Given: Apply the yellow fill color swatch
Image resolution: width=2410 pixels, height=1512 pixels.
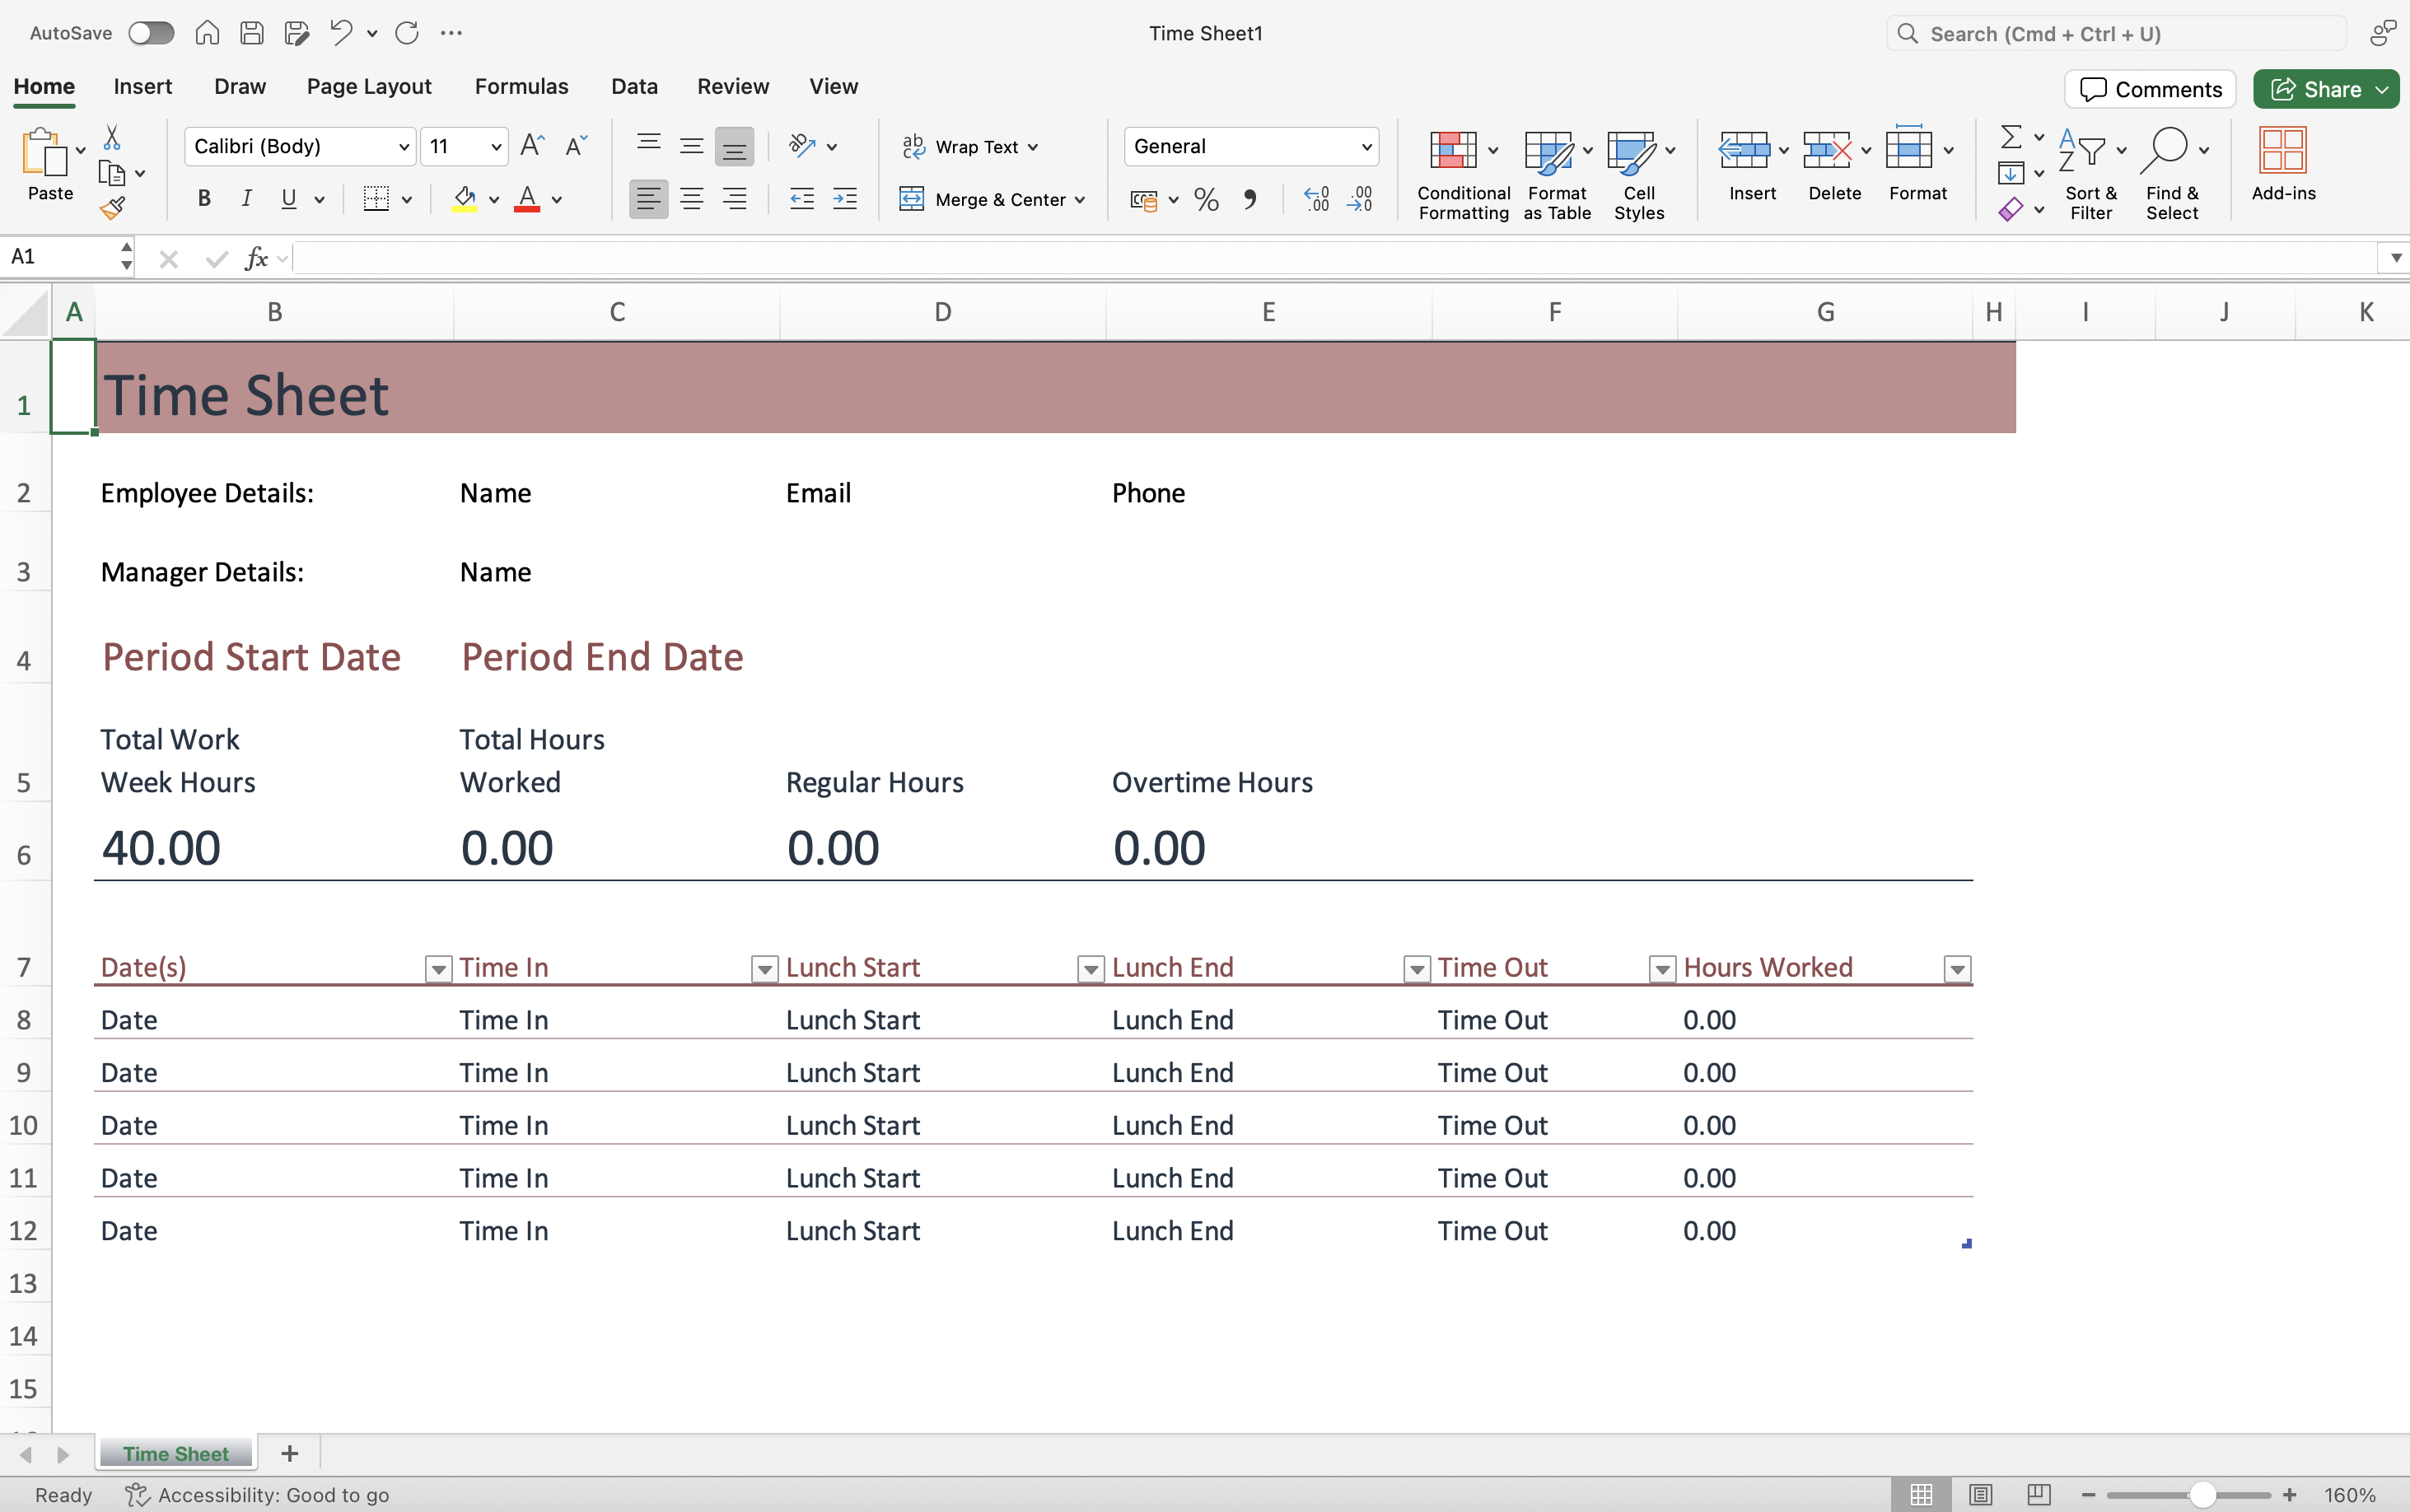Looking at the screenshot, I should click(464, 199).
